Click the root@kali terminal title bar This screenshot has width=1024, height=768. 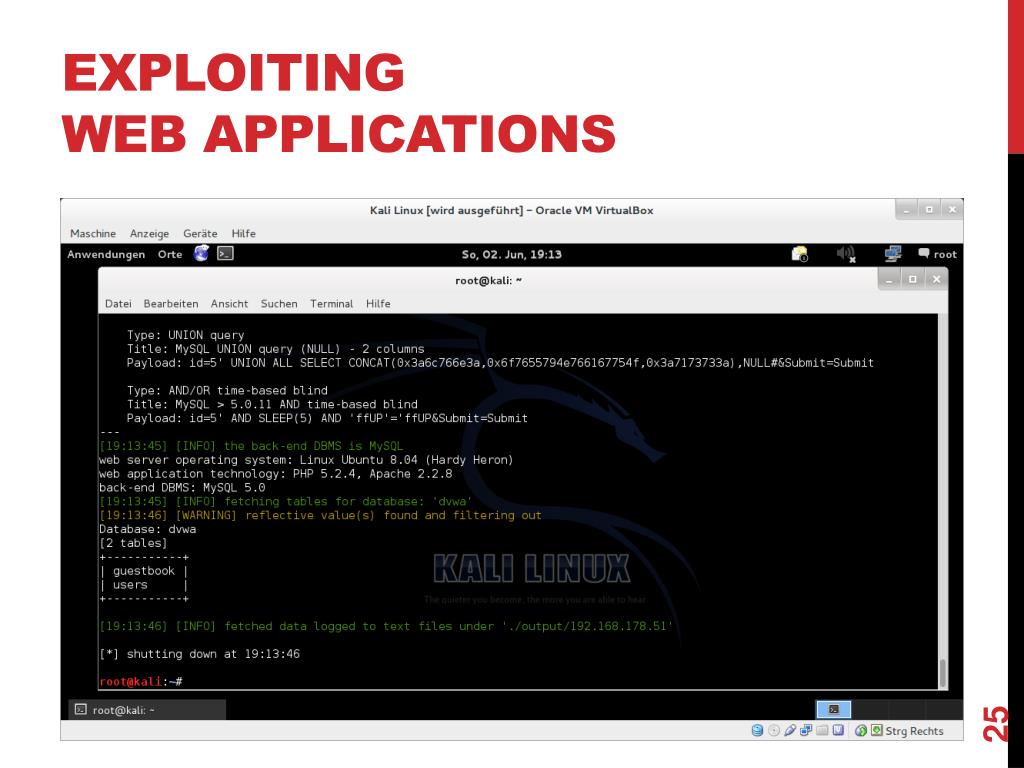pyautogui.click(x=488, y=280)
